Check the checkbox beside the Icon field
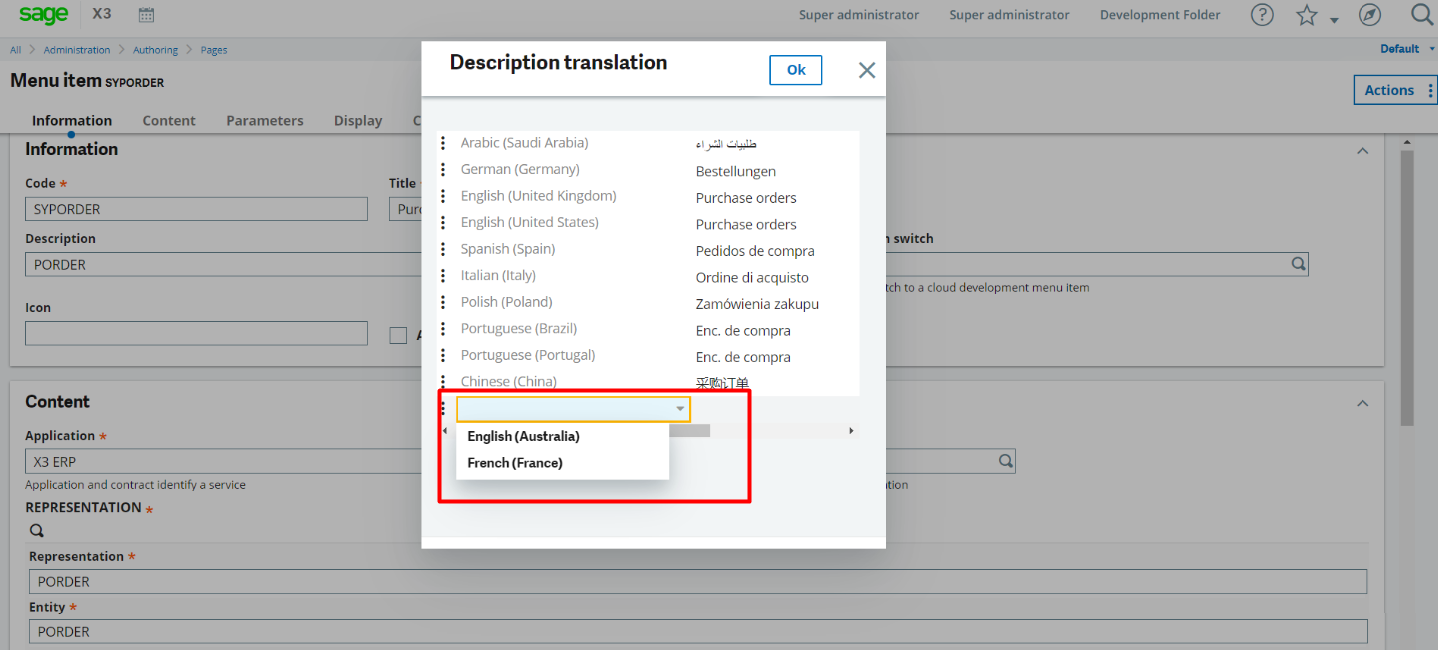The width and height of the screenshot is (1438, 650). (397, 335)
